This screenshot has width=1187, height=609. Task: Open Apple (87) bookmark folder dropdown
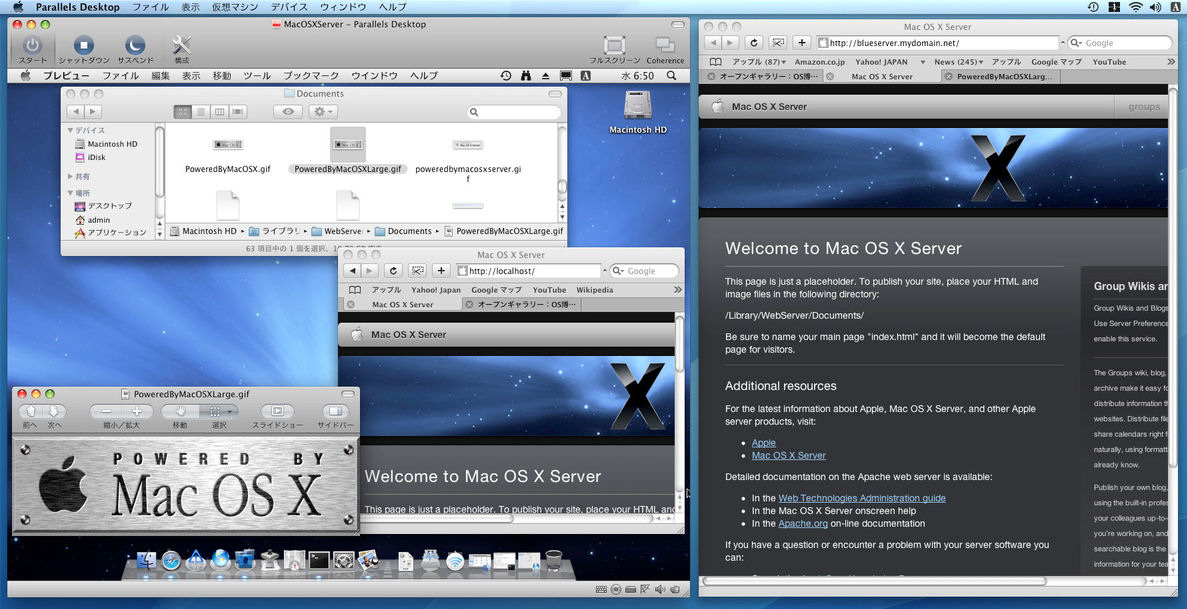pos(759,62)
